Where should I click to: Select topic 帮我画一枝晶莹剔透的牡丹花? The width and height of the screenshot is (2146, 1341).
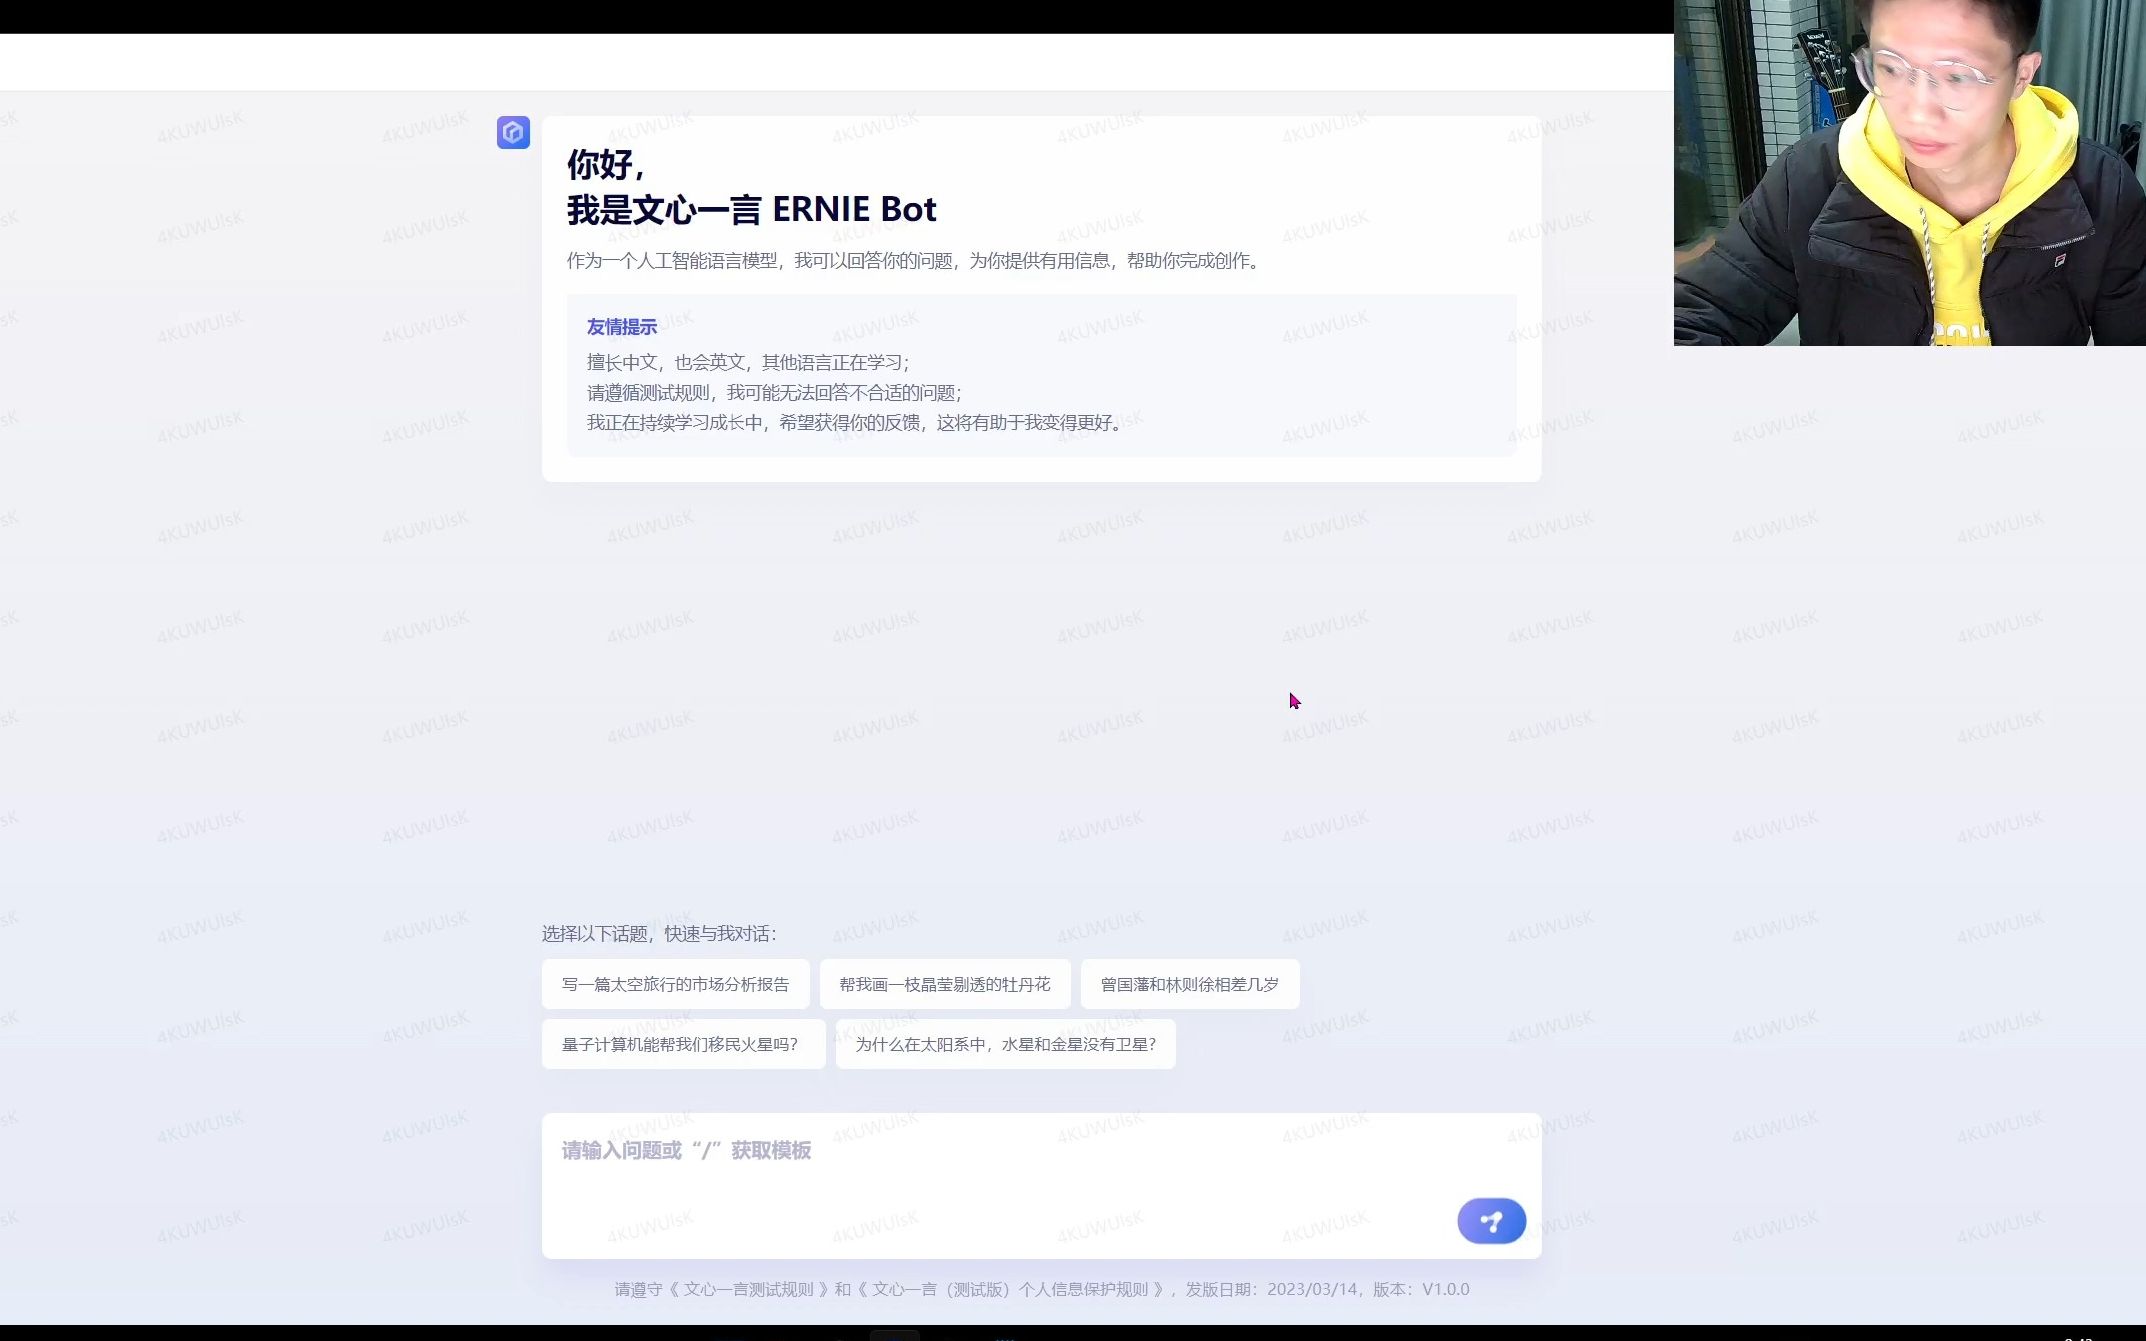tap(945, 984)
